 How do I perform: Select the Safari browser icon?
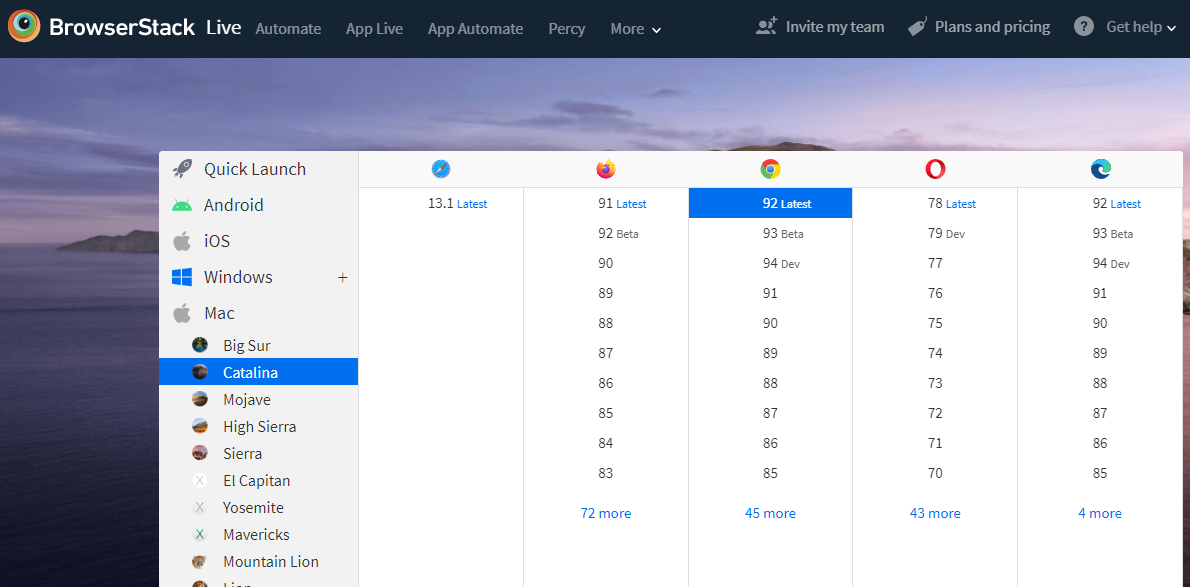(441, 169)
